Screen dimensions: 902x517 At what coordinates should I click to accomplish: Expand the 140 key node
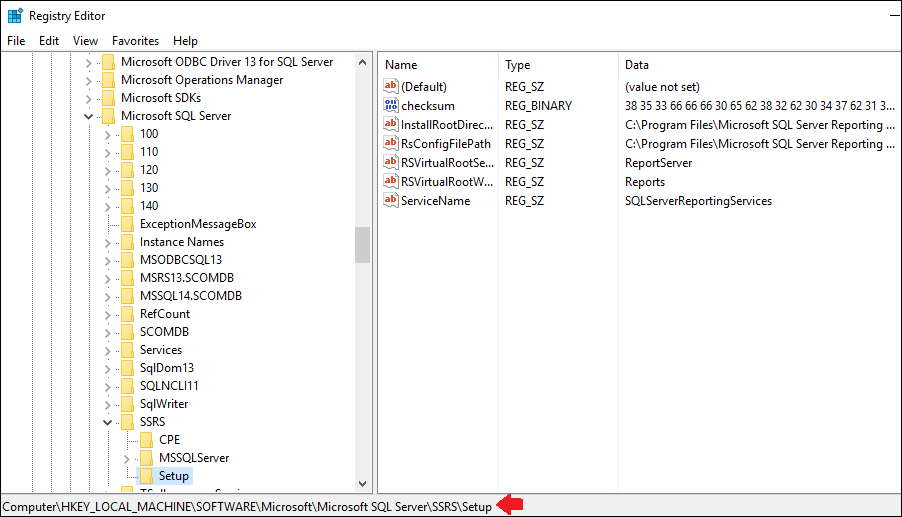(108, 207)
